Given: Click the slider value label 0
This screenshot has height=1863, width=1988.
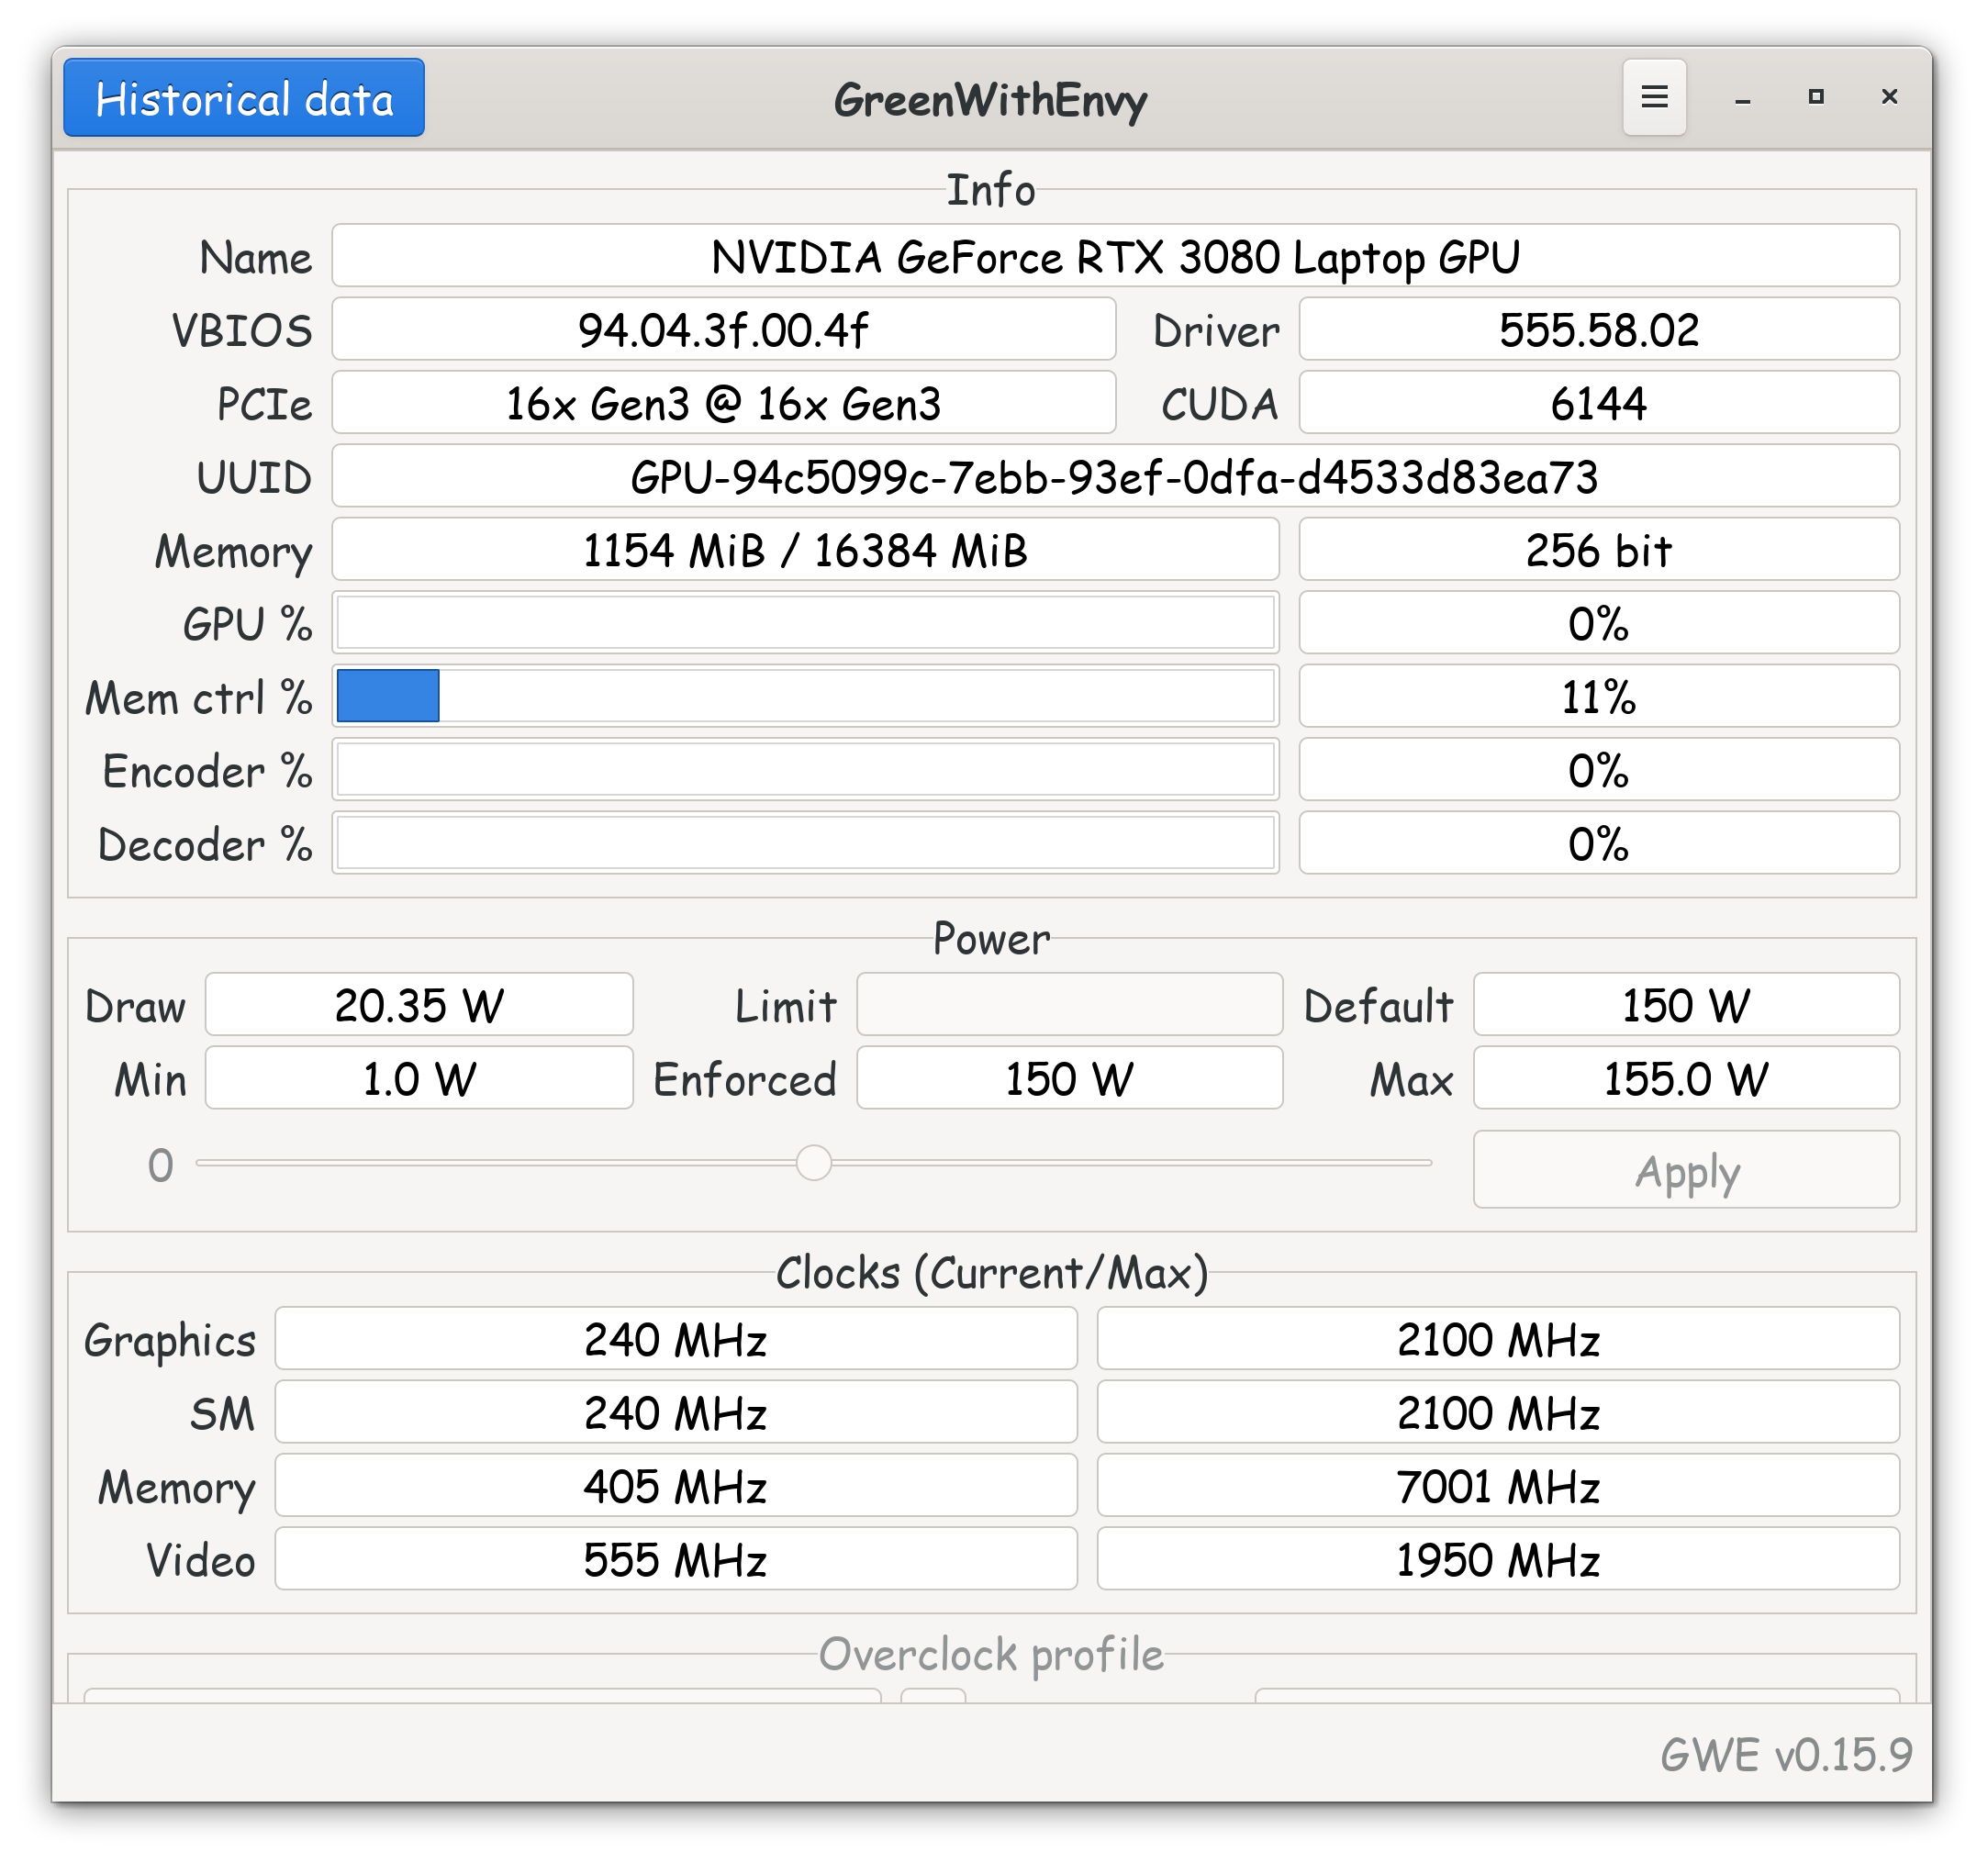Looking at the screenshot, I should pos(160,1166).
